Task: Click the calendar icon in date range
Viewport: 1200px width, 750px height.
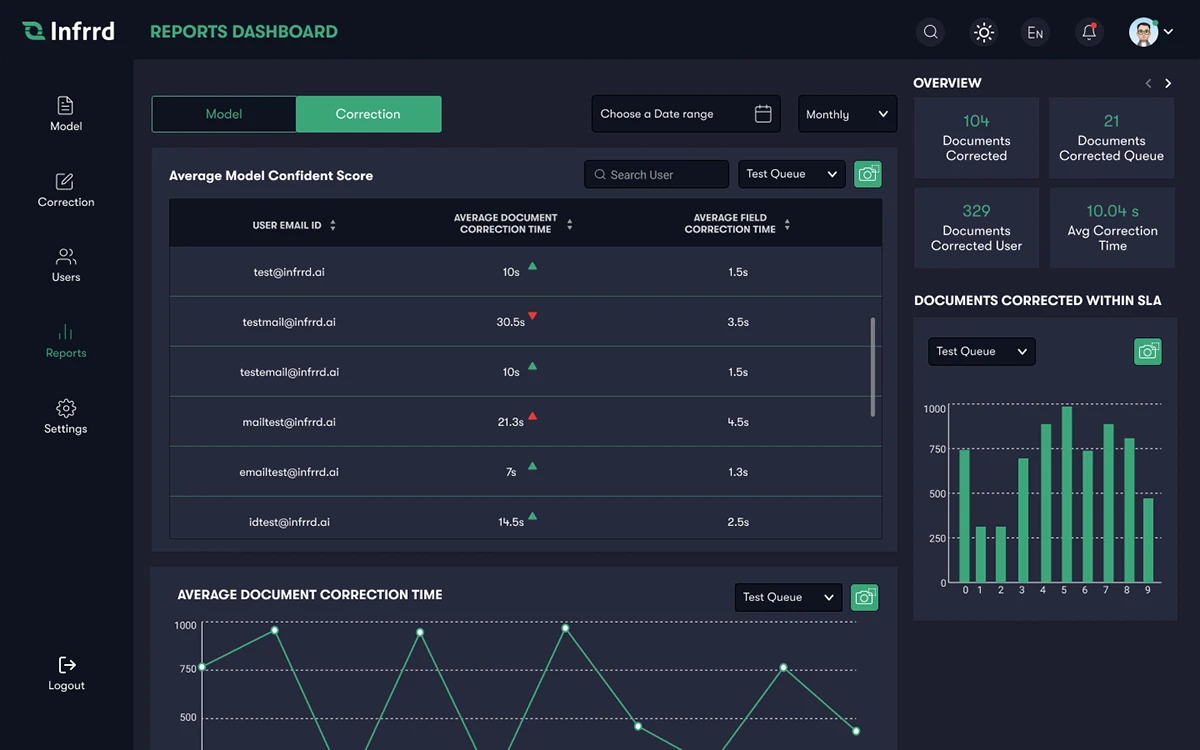Action: 763,114
